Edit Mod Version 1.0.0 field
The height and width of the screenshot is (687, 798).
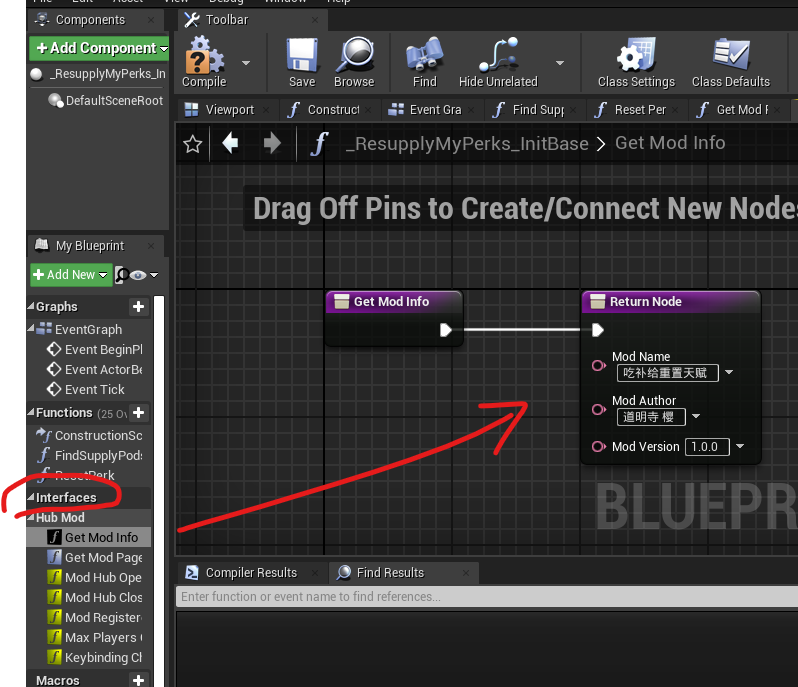pyautogui.click(x=707, y=447)
